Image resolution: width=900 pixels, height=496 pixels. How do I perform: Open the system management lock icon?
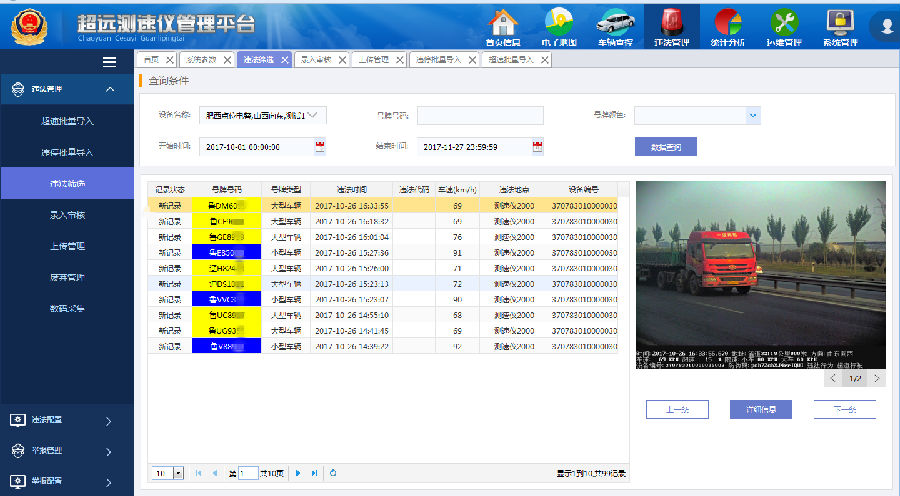839,21
